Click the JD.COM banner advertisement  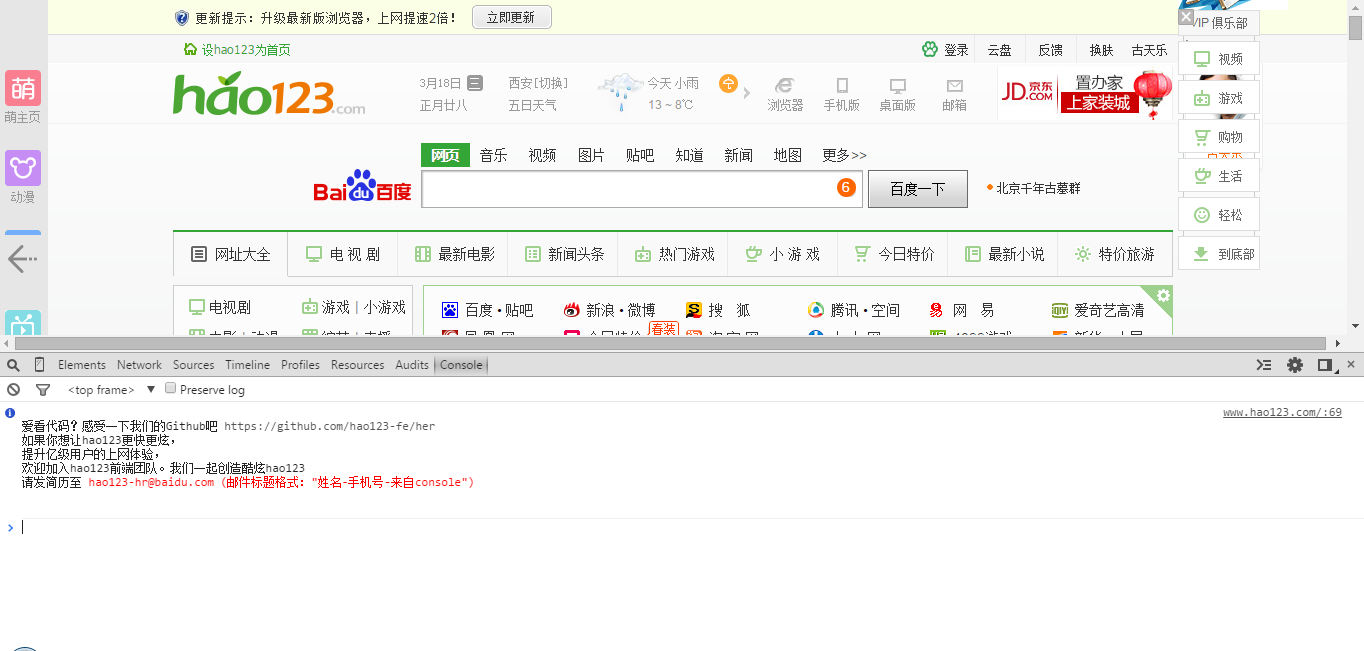(1084, 94)
